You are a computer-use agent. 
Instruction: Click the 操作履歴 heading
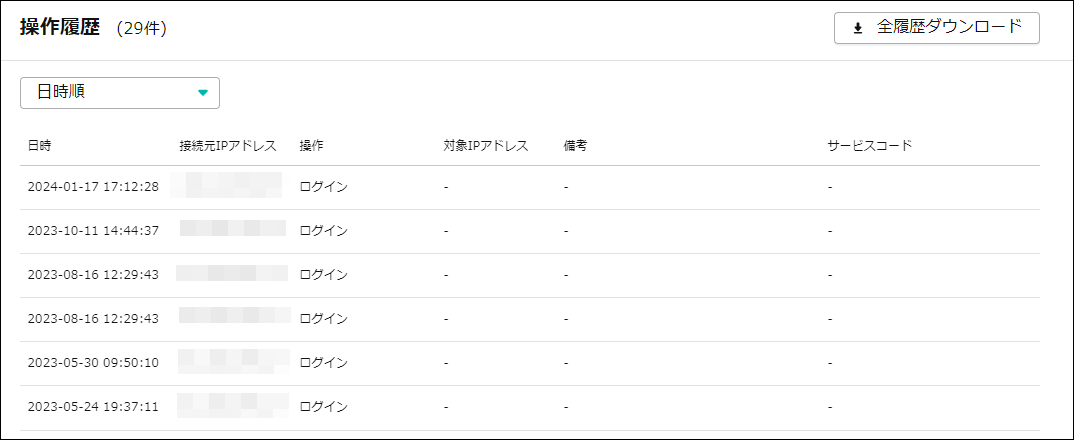60,28
